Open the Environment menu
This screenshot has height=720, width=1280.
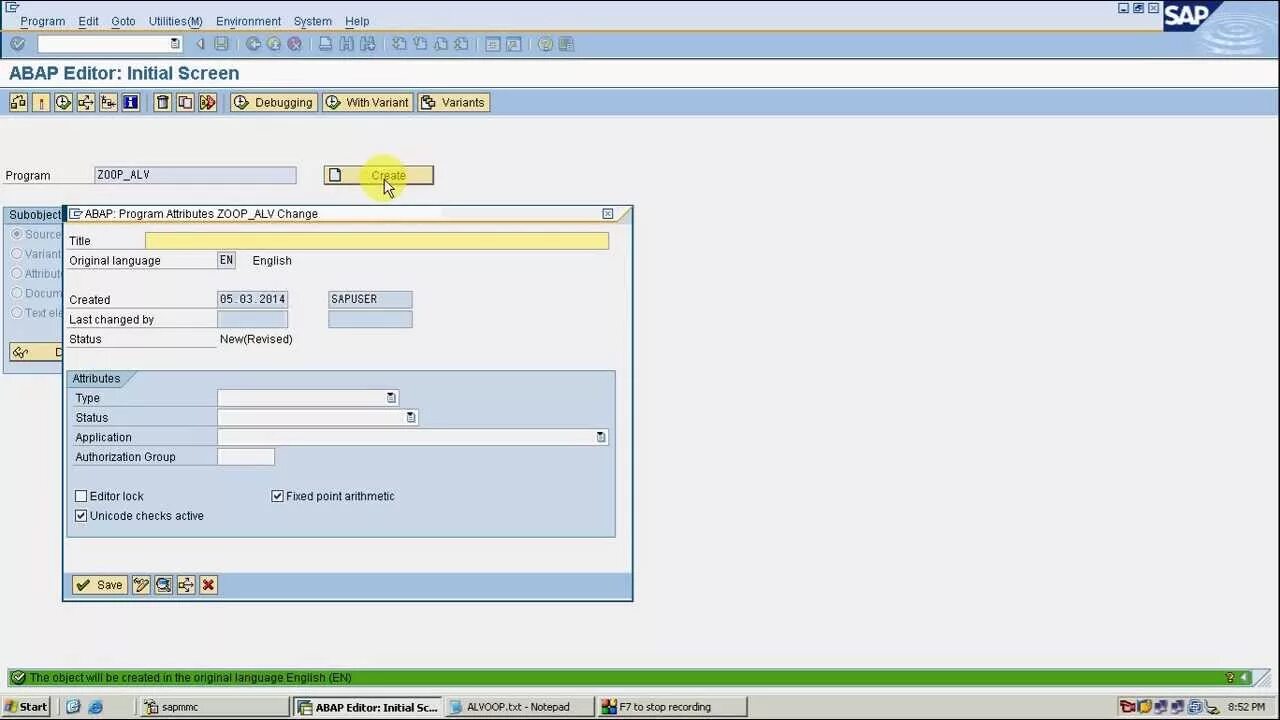pyautogui.click(x=248, y=21)
